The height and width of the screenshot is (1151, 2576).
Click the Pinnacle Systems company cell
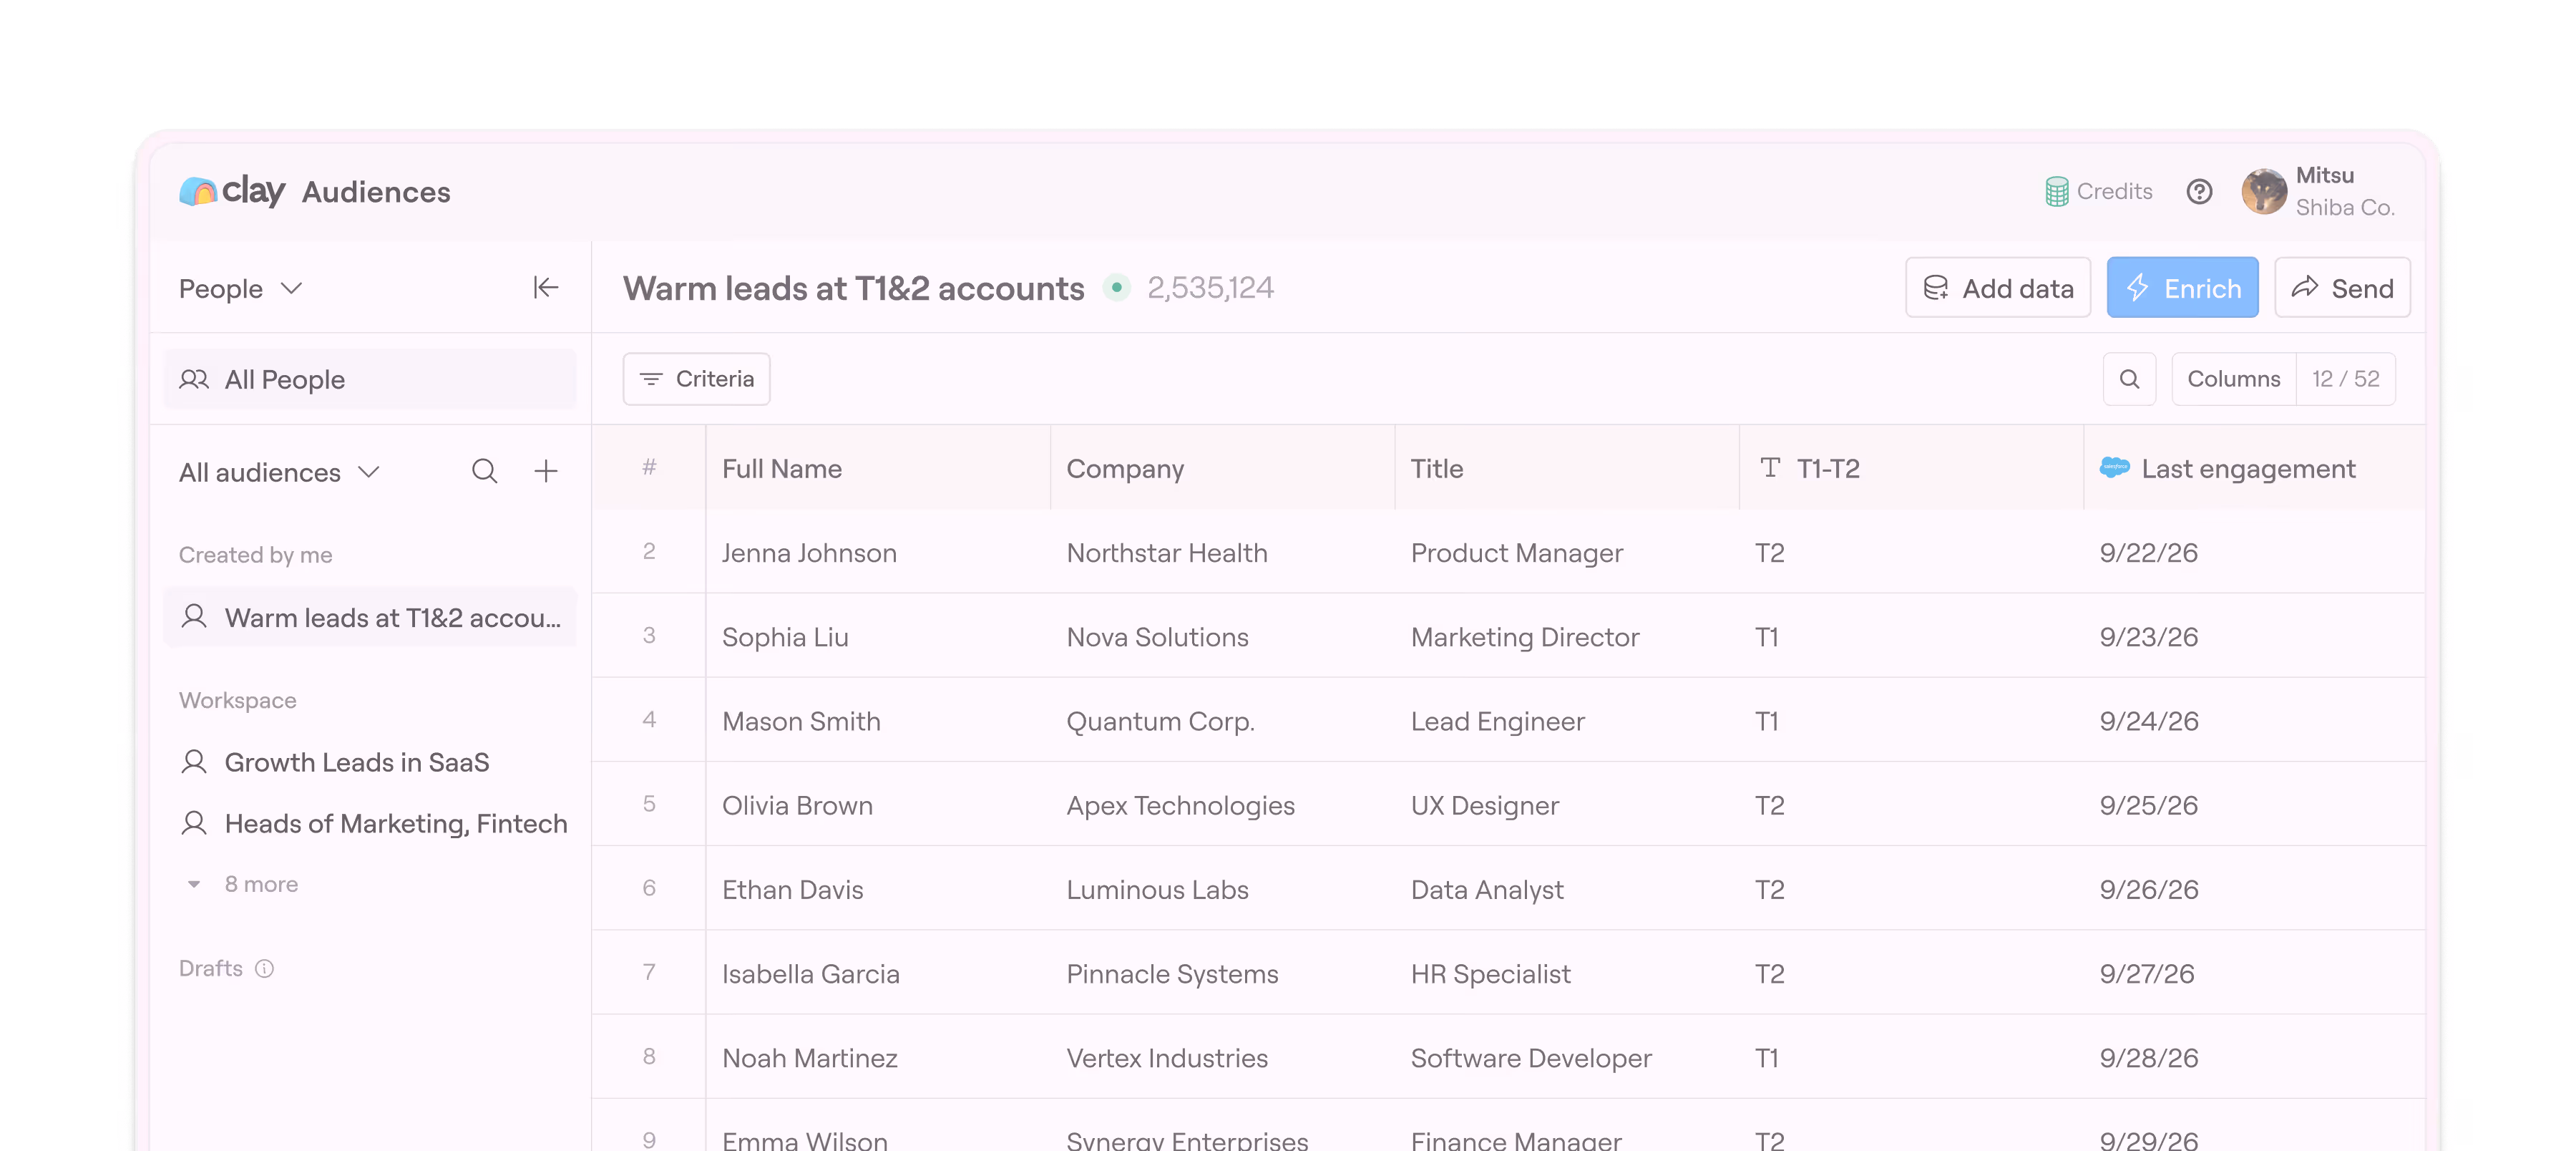coord(1222,973)
